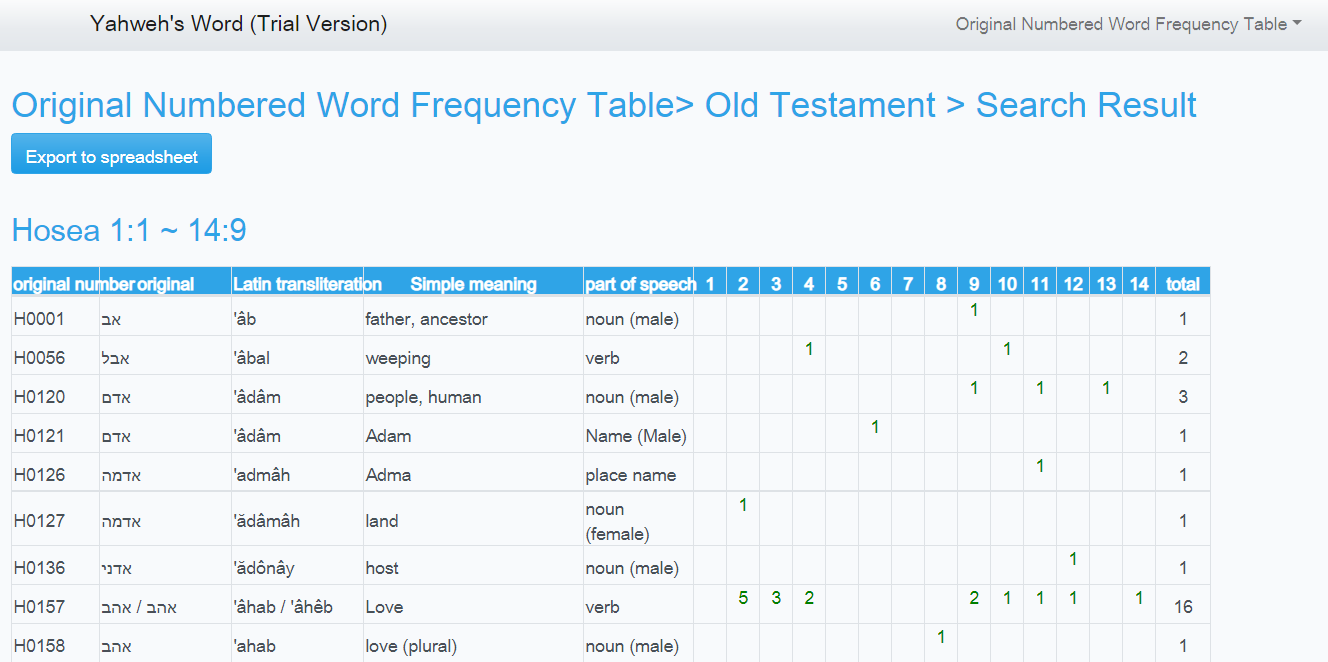Click the 'original number' column header
This screenshot has height=662, width=1328.
(x=55, y=284)
